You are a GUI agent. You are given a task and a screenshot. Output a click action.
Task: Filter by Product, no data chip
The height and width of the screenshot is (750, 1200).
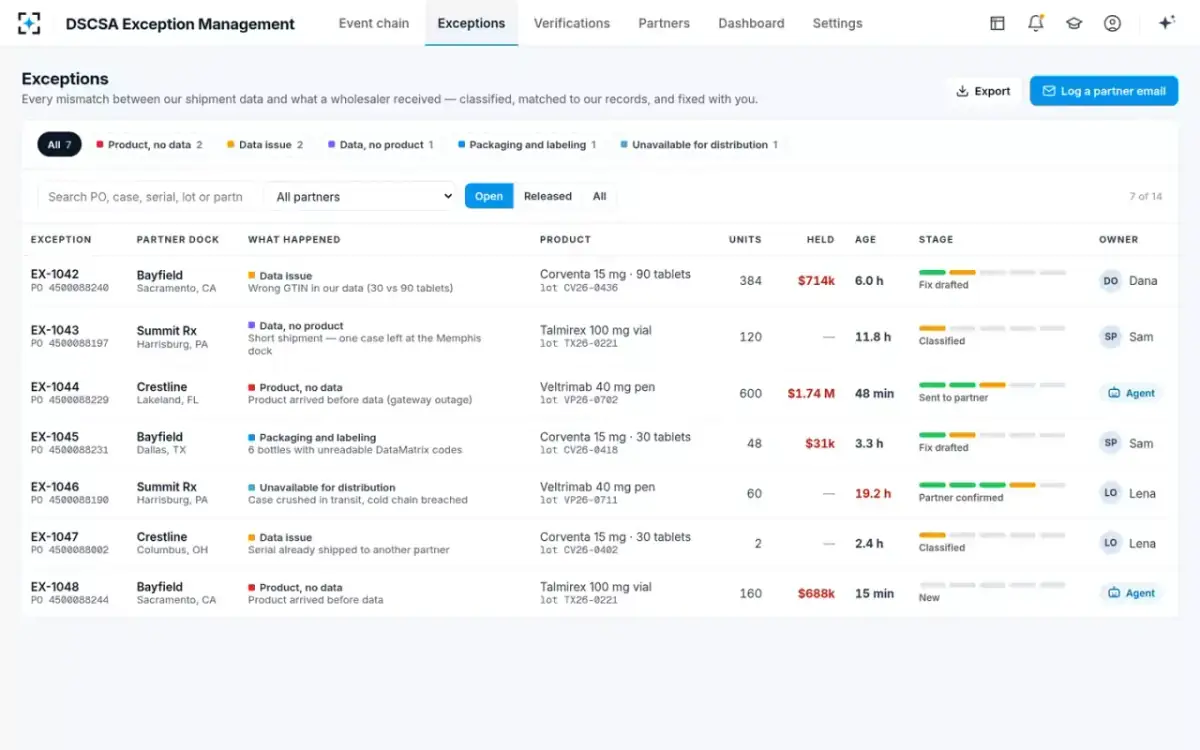[149, 145]
